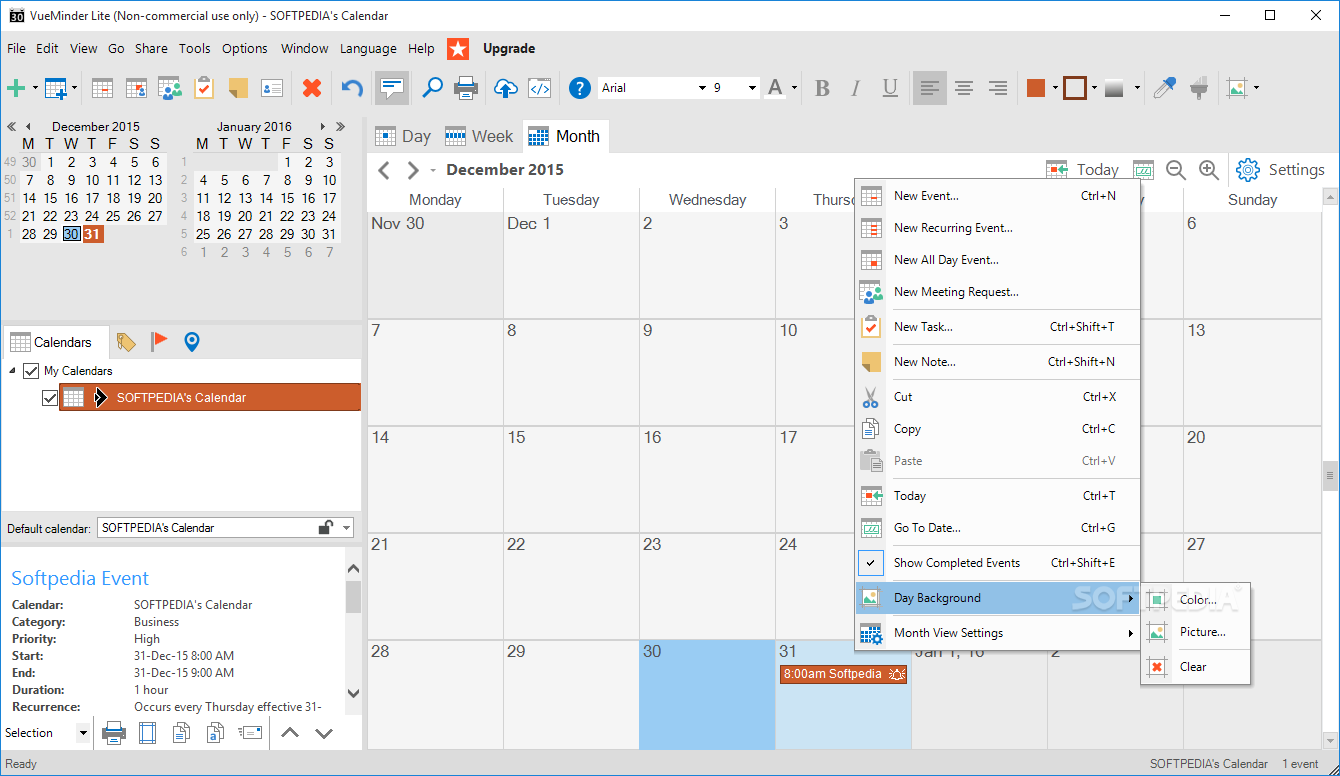Viewport: 1340px width, 776px height.
Task: Open the font color A dropdown arrow
Action: coord(795,88)
